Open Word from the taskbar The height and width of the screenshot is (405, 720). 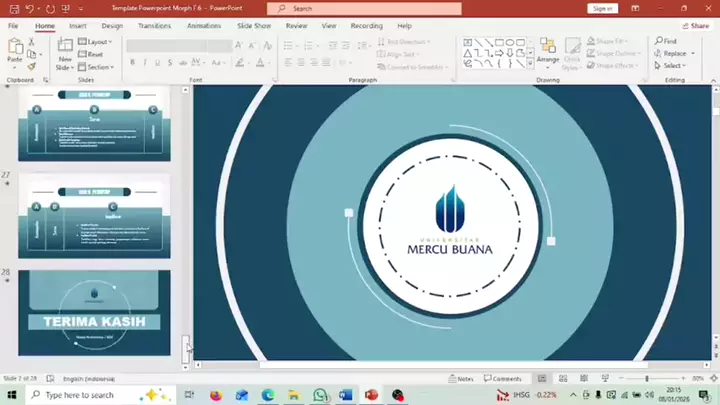(x=346, y=395)
